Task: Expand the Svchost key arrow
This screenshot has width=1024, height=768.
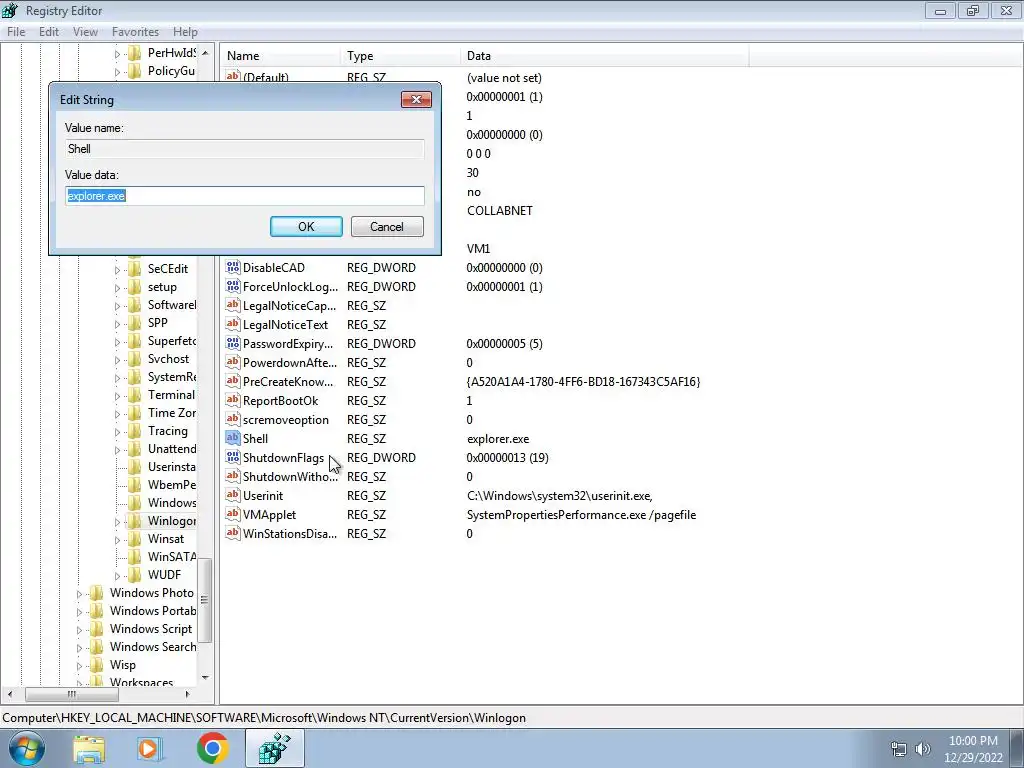Action: coord(117,359)
